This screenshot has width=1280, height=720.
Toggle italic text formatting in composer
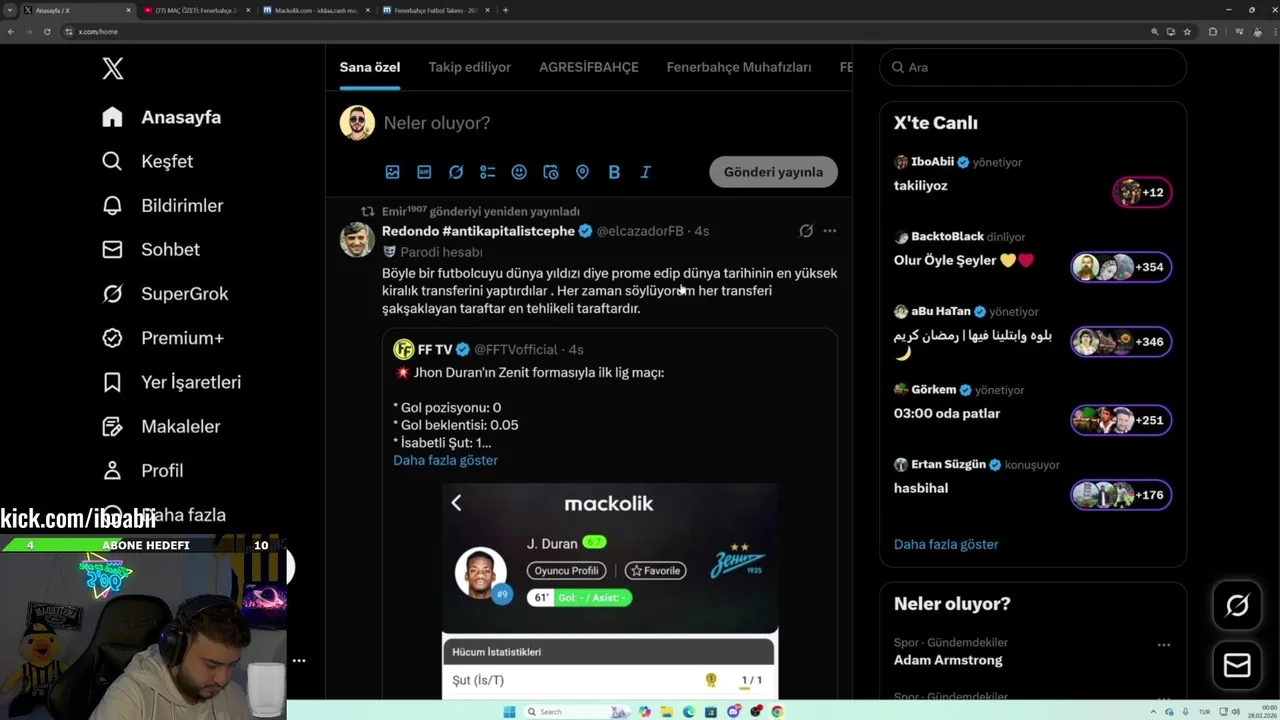[x=646, y=172]
